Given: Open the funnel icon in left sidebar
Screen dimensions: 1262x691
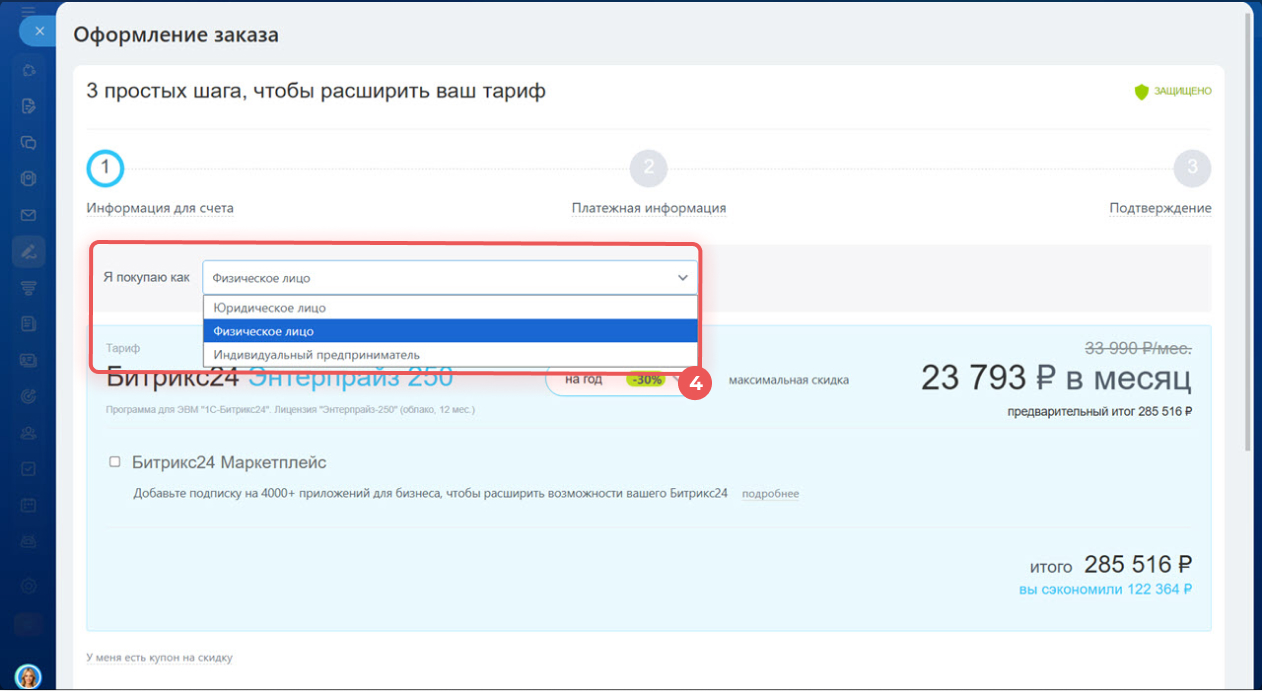Looking at the screenshot, I should 29,288.
